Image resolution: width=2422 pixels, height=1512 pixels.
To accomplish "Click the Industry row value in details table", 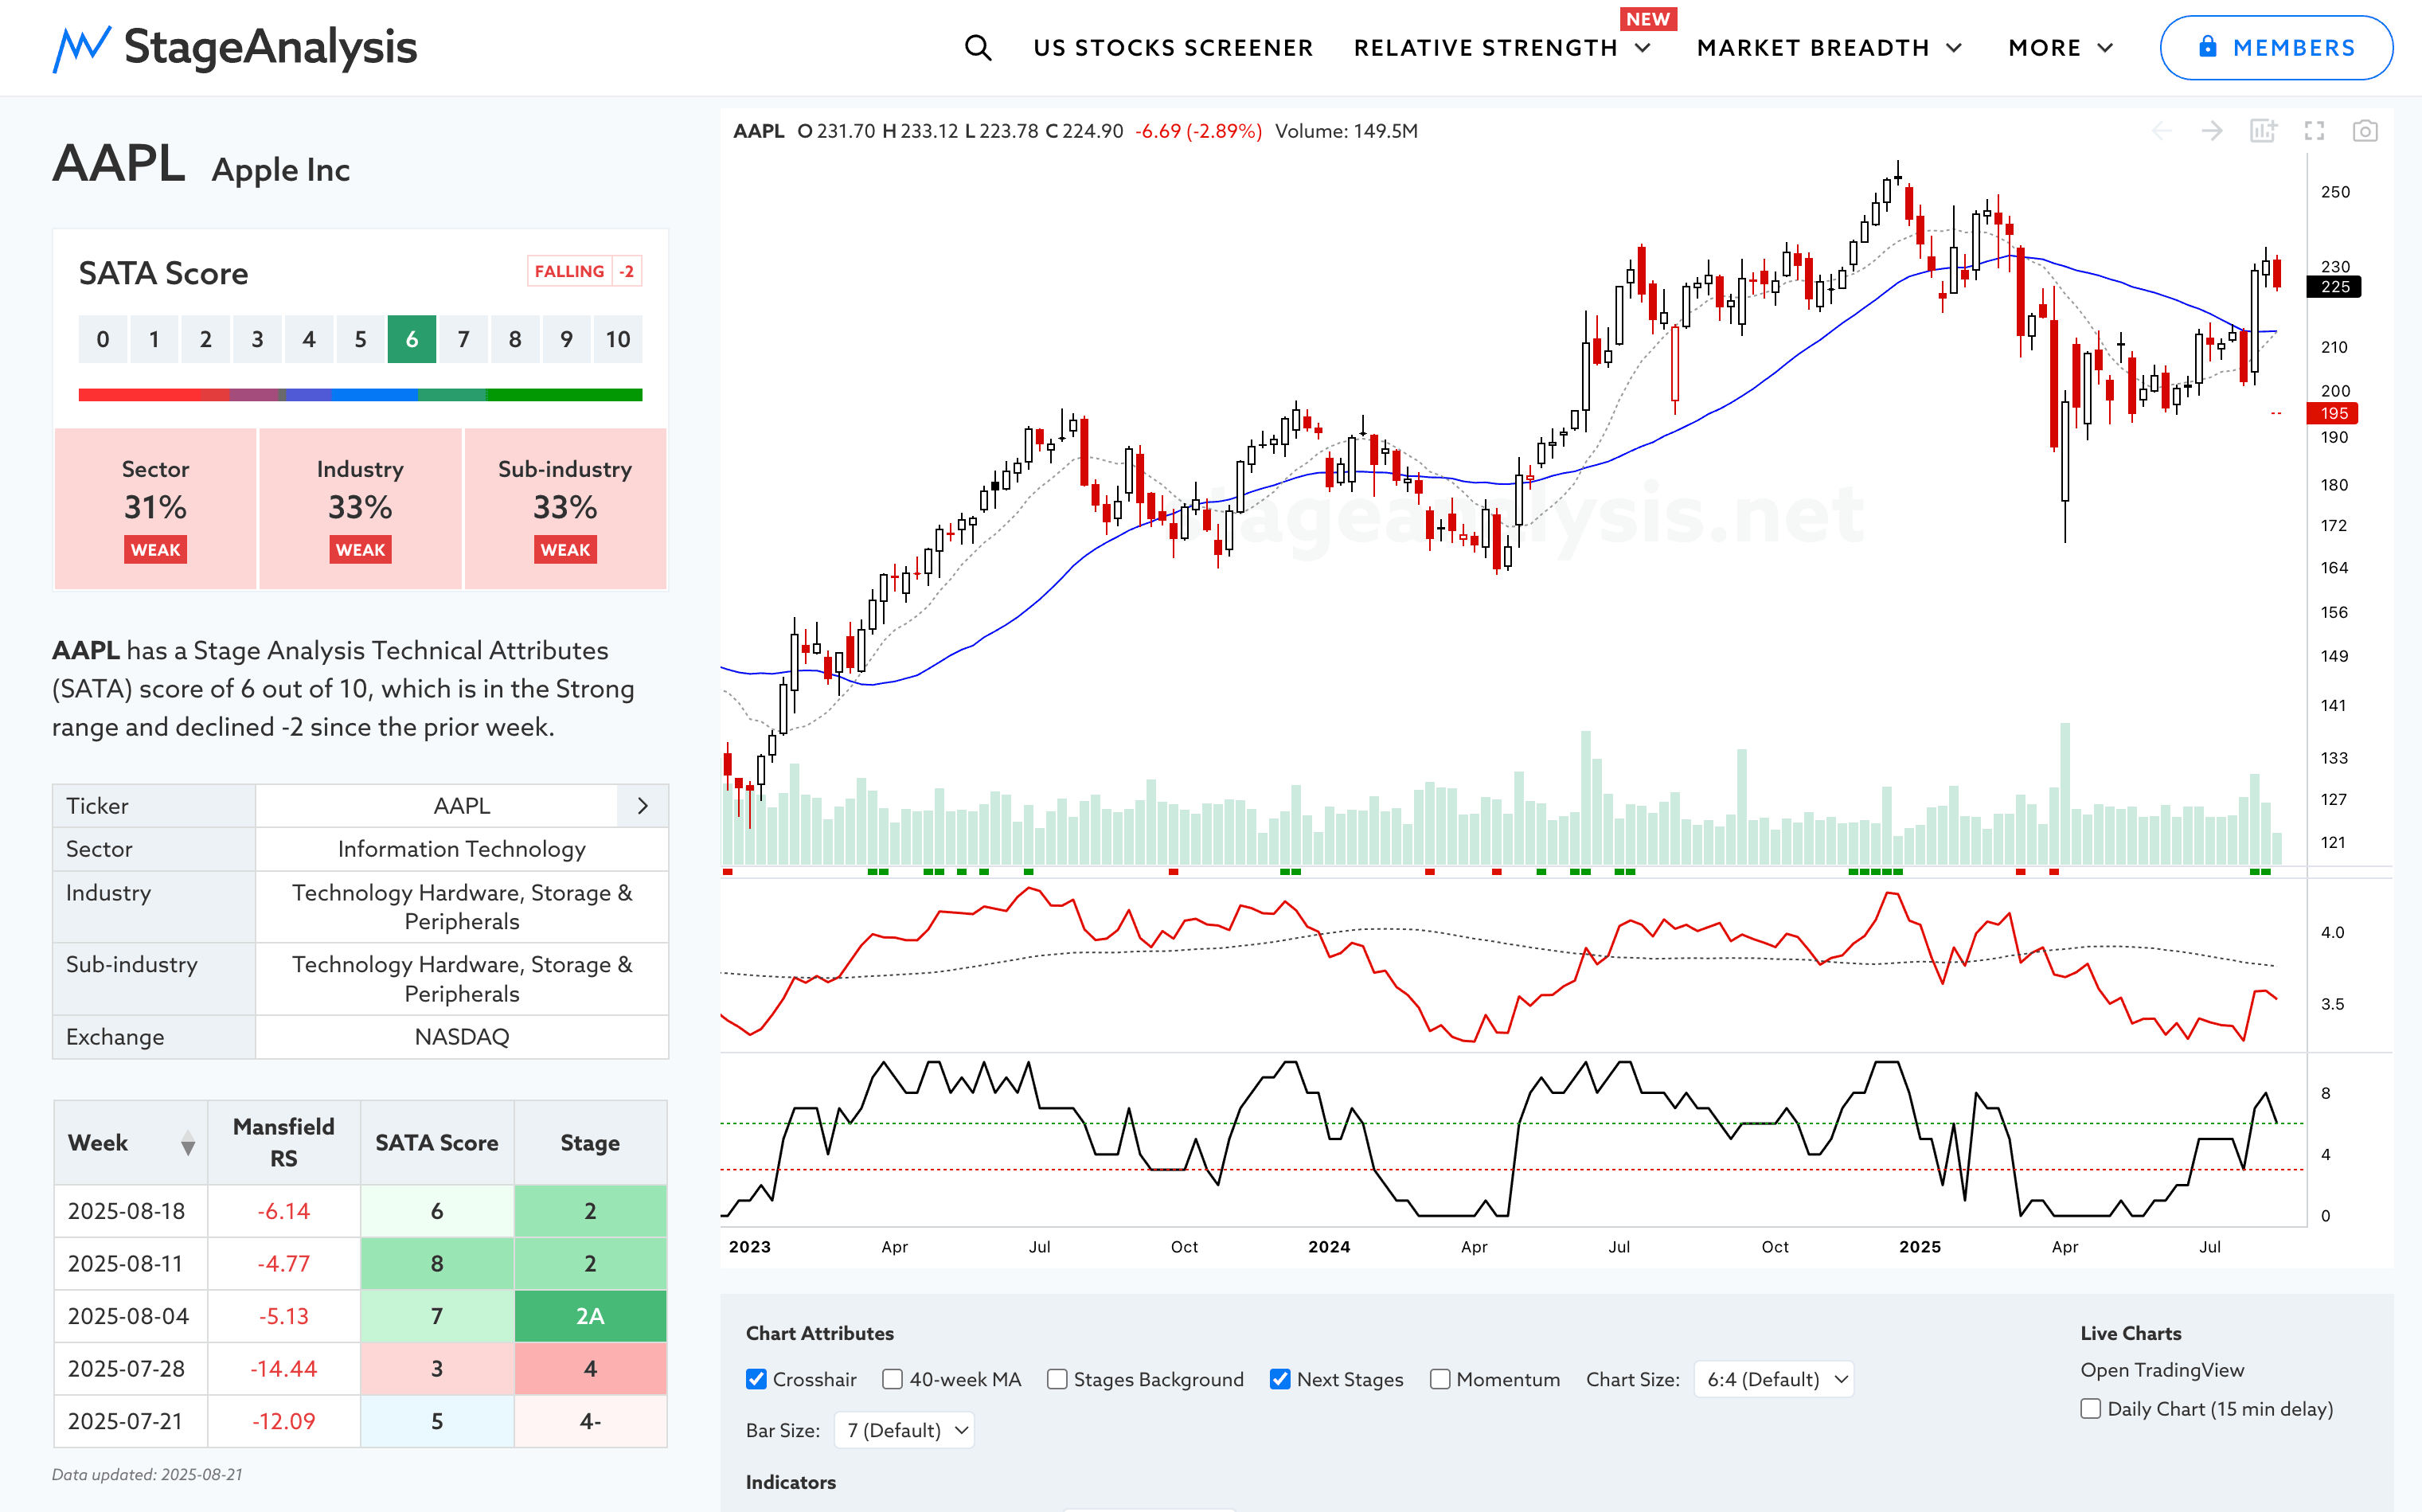I will click(461, 907).
